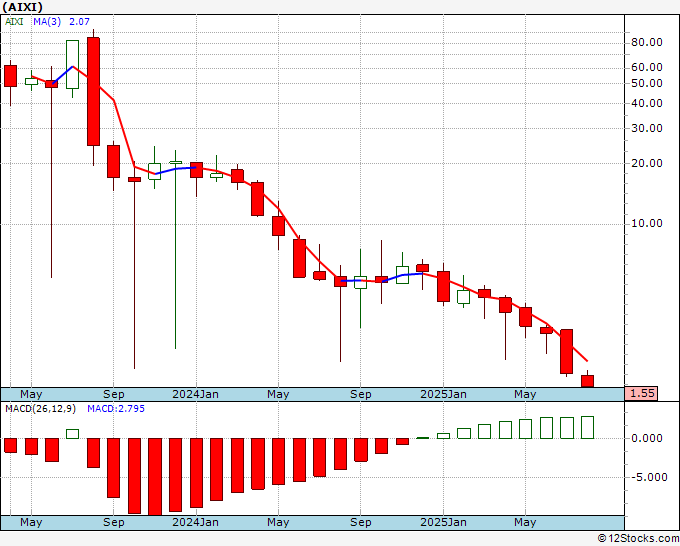Click the 2025Jan label on price axis
The width and height of the screenshot is (680, 546).
(443, 394)
